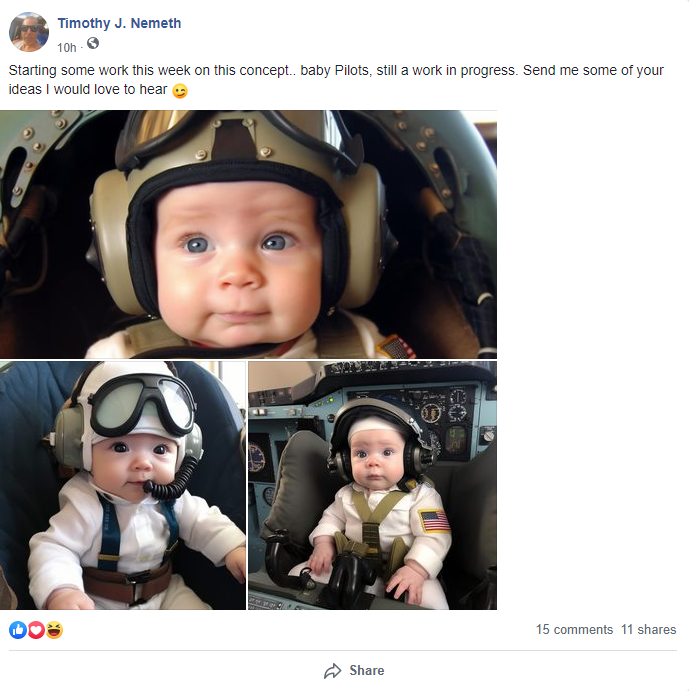The image size is (689, 691).
Task: Open Timothy J. Nemeth's profile picture
Action: click(x=29, y=32)
